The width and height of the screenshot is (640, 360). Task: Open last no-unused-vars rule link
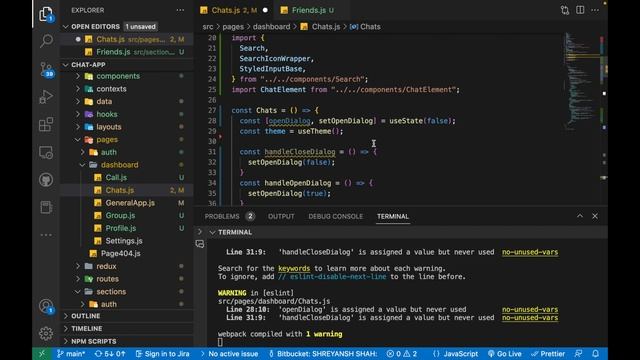530,318
